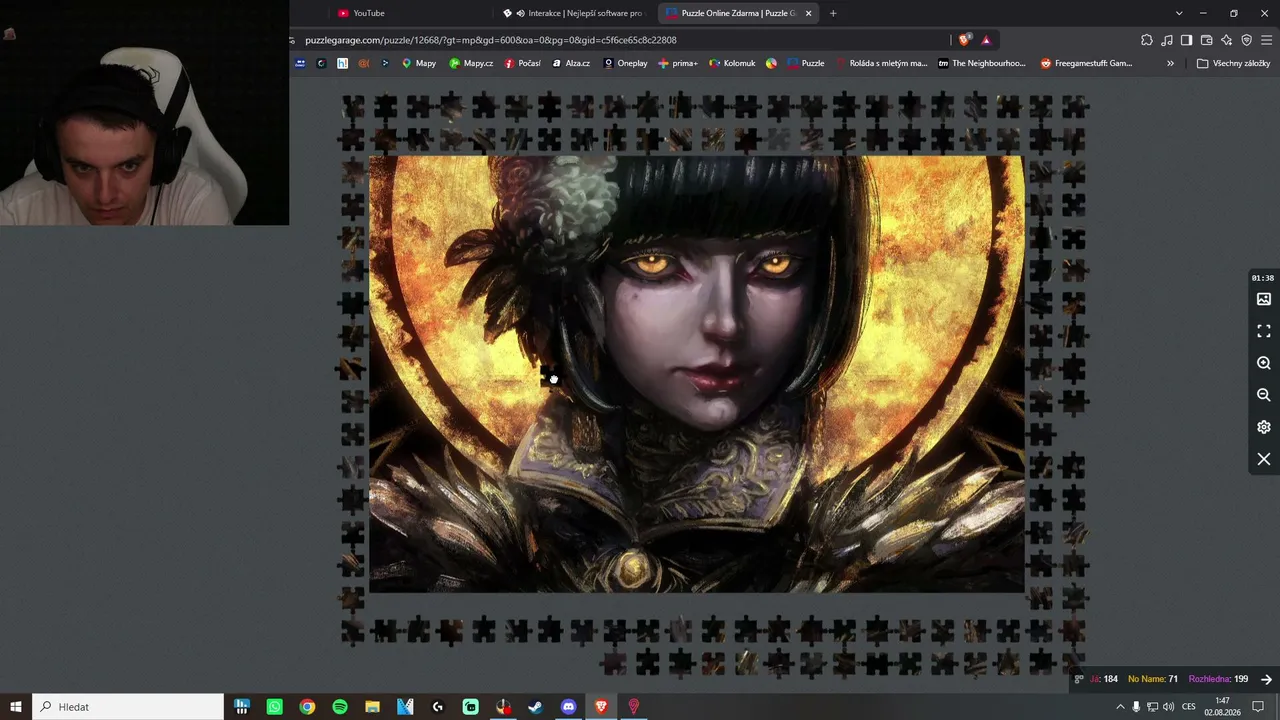Open Discord from the taskbar

tap(569, 707)
